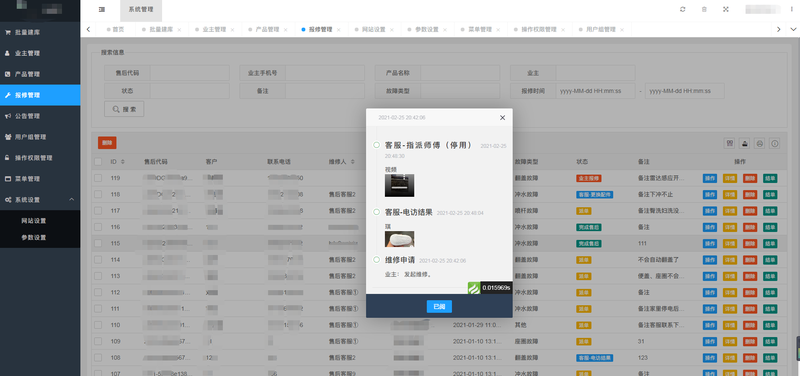This screenshot has width=800, height=376.
Task: Open the 故障类型 search dropdown field
Action: (460, 91)
